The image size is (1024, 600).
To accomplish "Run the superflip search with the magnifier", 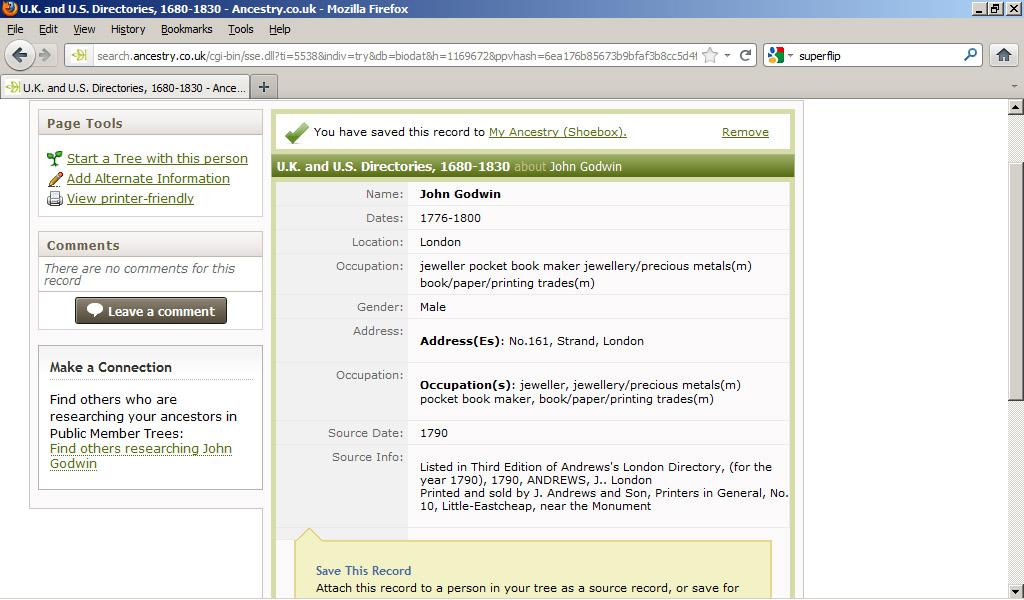I will [971, 55].
